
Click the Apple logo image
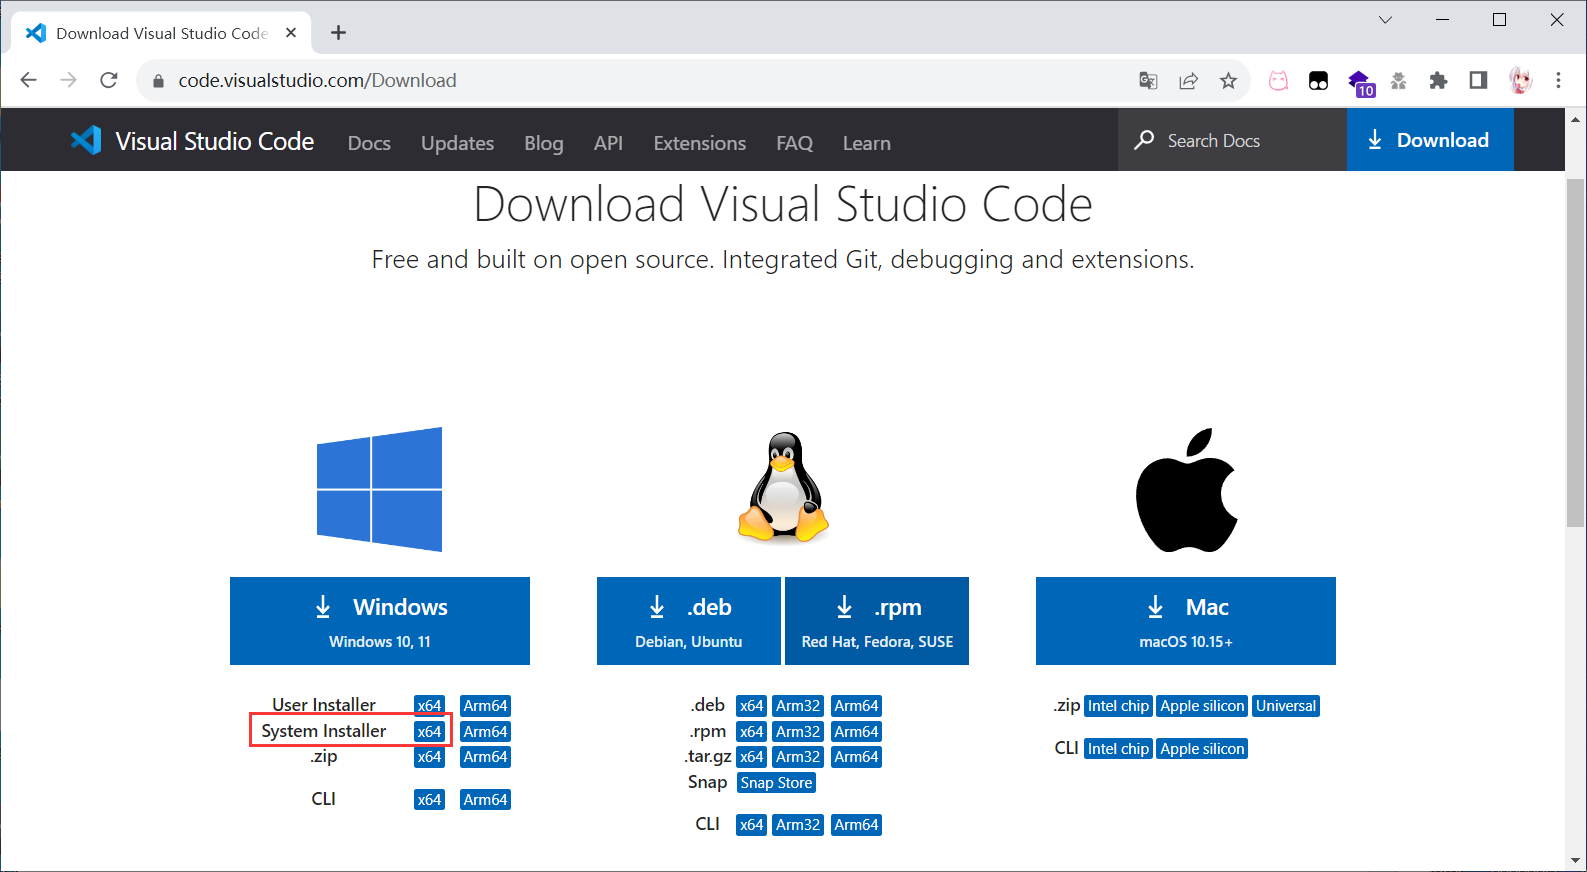1186,490
